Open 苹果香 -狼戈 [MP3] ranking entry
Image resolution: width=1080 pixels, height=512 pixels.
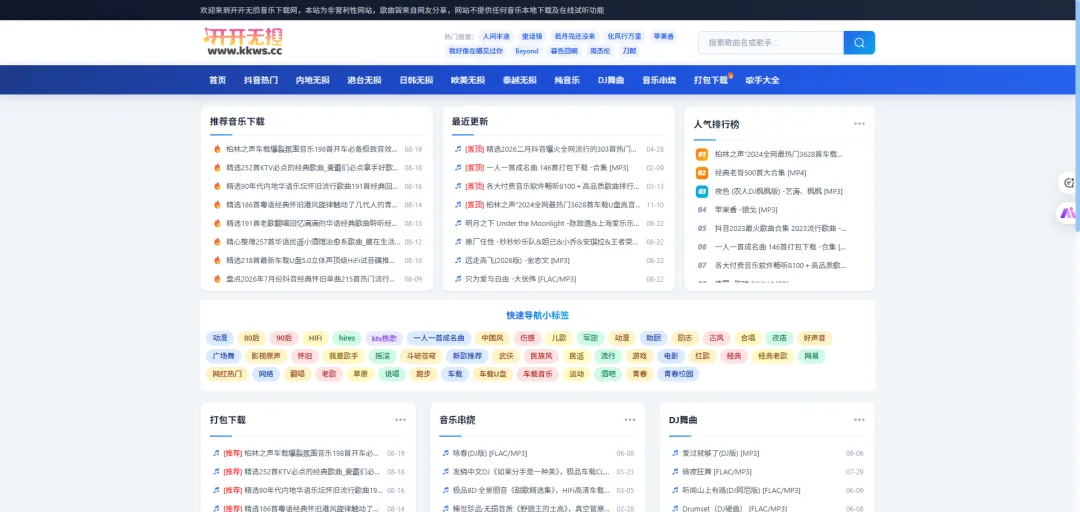click(746, 210)
